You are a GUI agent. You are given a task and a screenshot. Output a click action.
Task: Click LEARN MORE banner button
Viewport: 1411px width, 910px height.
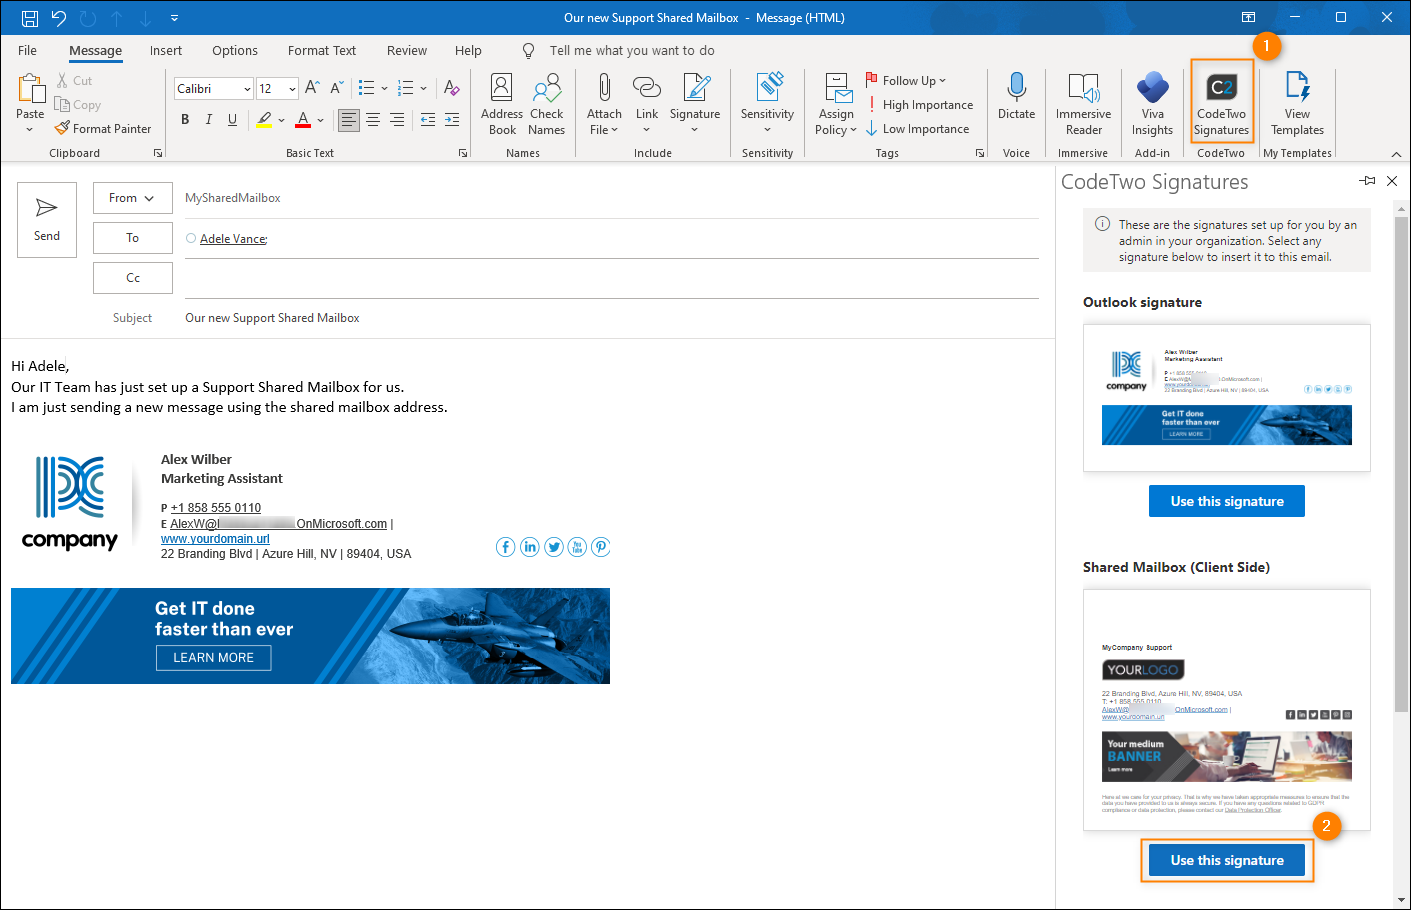(214, 657)
